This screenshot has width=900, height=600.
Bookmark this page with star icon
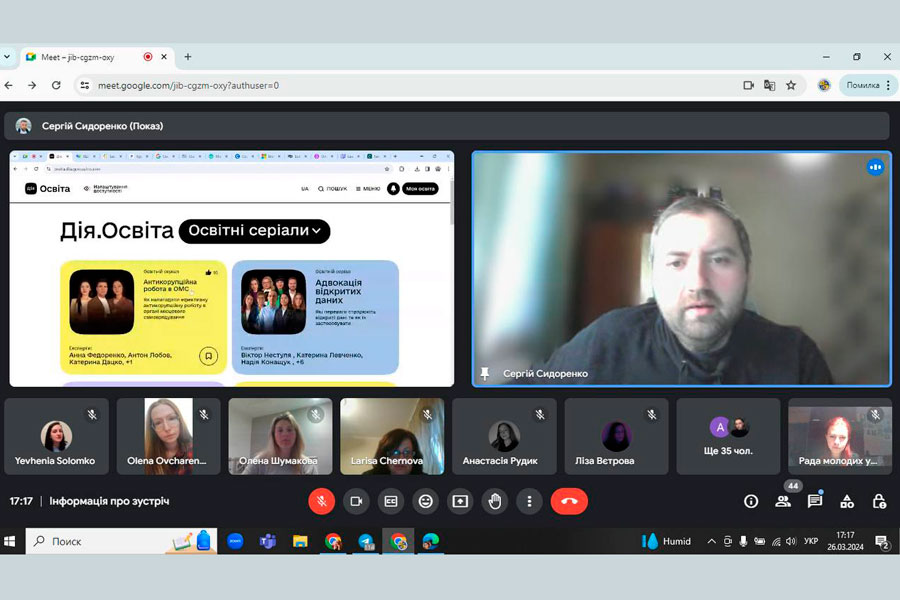click(x=791, y=86)
